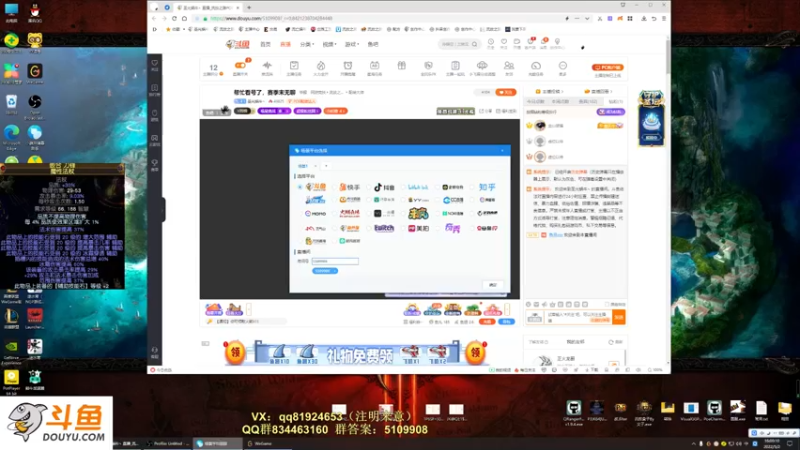The image size is (800, 450).
Task: Select the bilibili platform radio button
Action: point(403,187)
